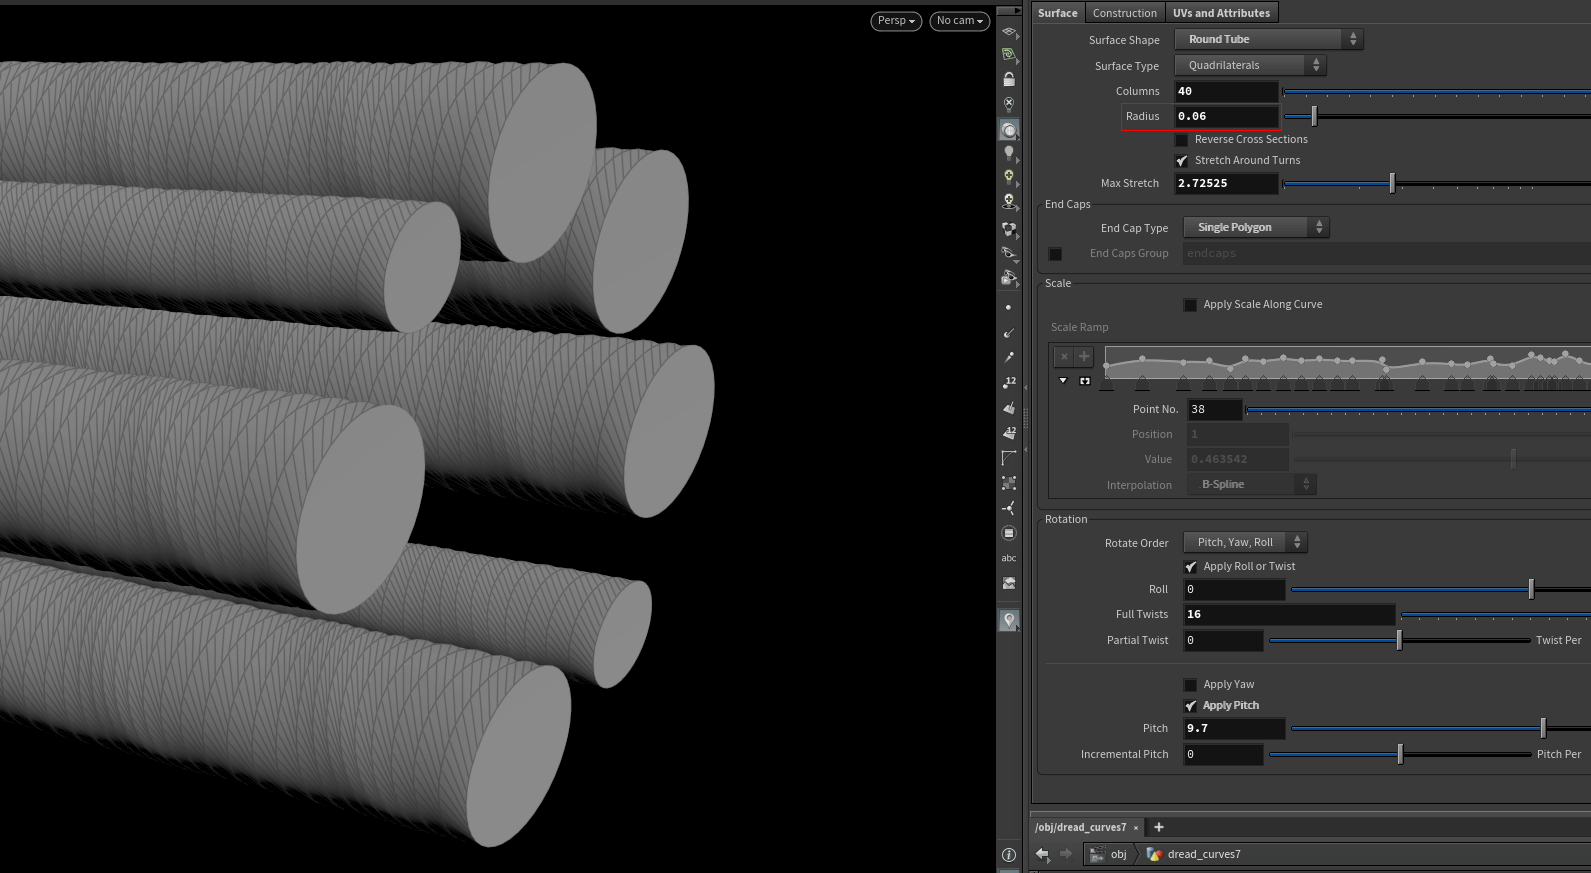Open the Surface Shape dropdown
This screenshot has width=1591, height=873.
[x=1268, y=39]
